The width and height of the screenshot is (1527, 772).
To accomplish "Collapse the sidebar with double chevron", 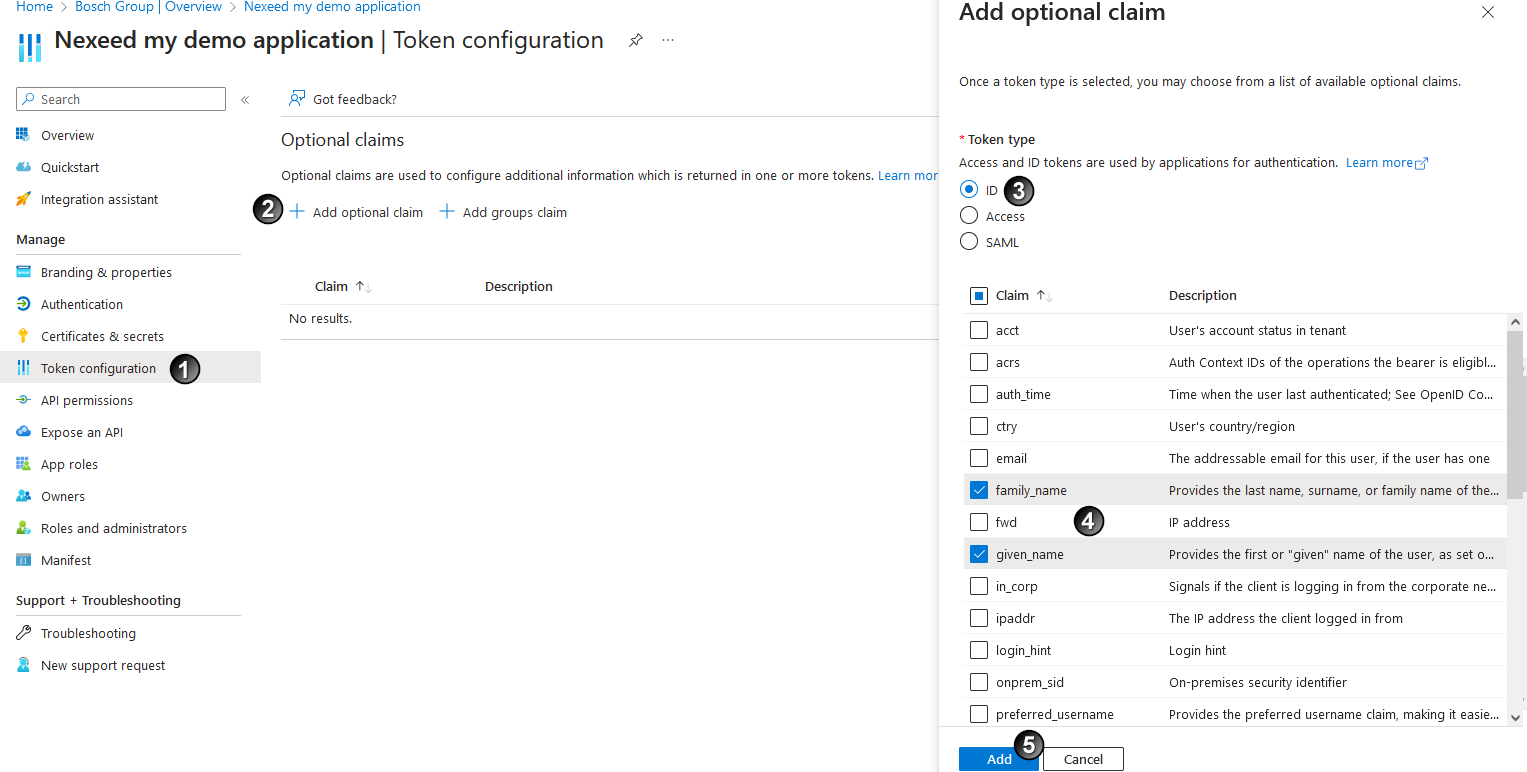I will pos(245,100).
